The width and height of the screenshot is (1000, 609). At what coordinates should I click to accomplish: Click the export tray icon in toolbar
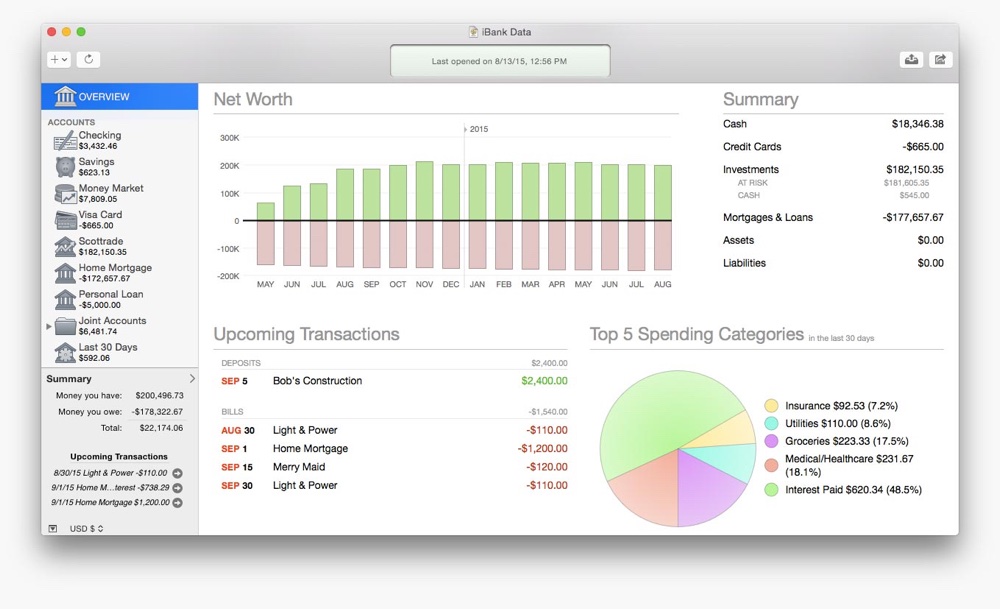click(911, 60)
